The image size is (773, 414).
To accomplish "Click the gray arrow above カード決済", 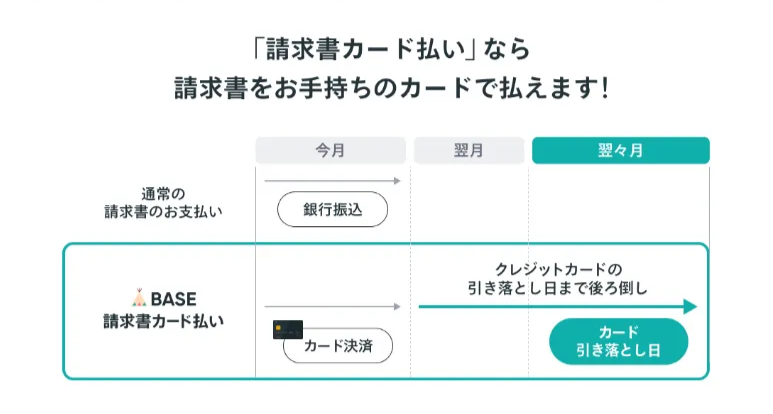I will click(333, 307).
